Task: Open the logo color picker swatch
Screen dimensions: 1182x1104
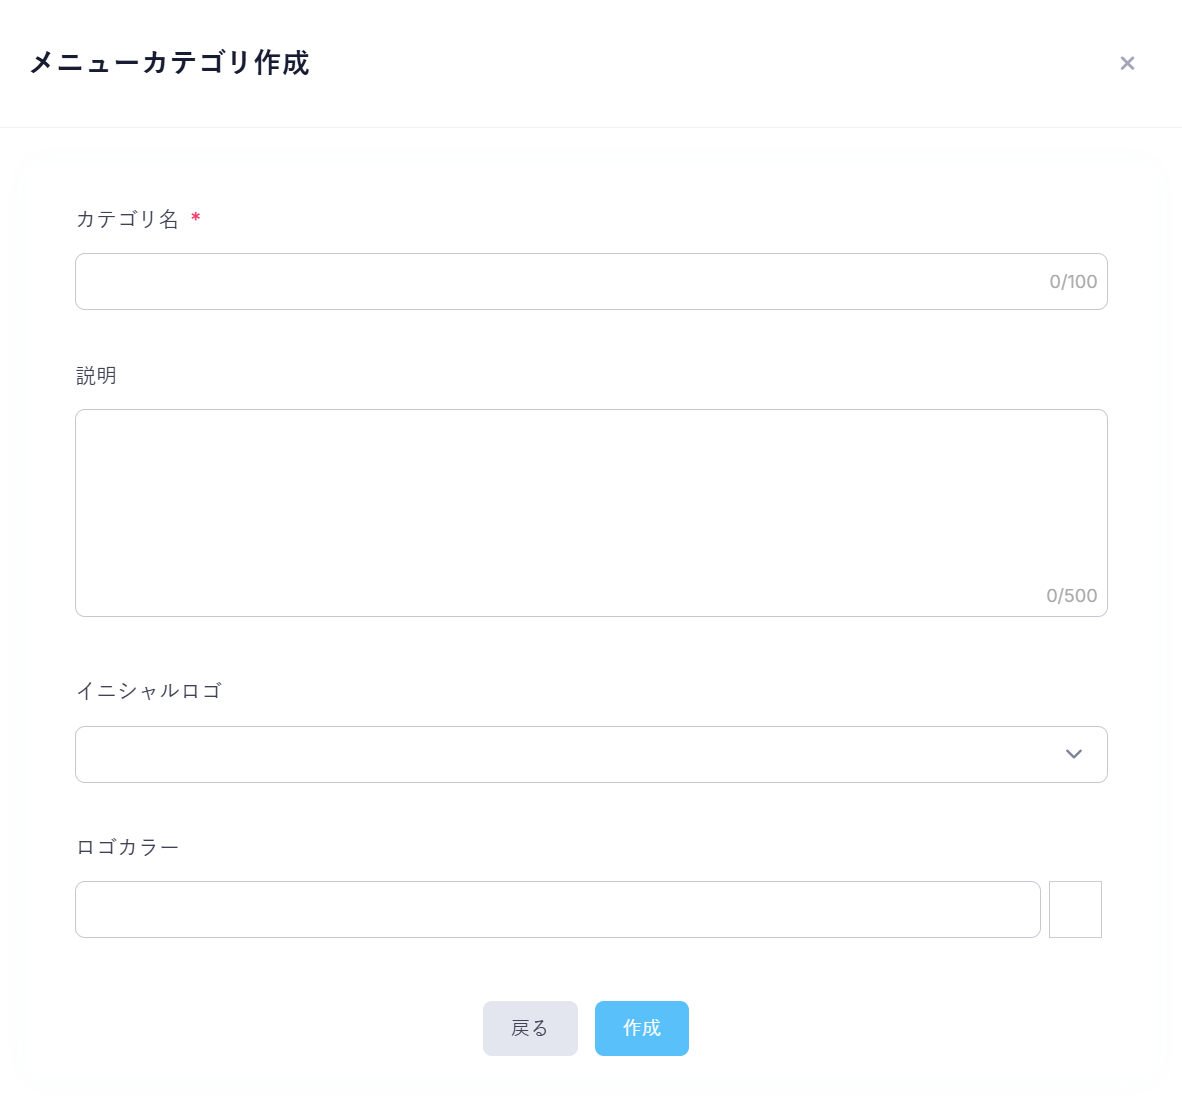Action: tap(1075, 909)
